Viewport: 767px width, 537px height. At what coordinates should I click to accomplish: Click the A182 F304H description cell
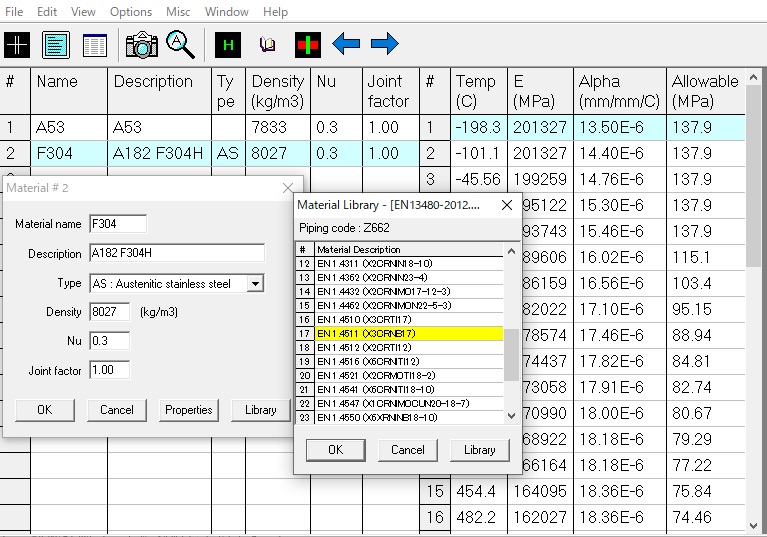click(159, 154)
